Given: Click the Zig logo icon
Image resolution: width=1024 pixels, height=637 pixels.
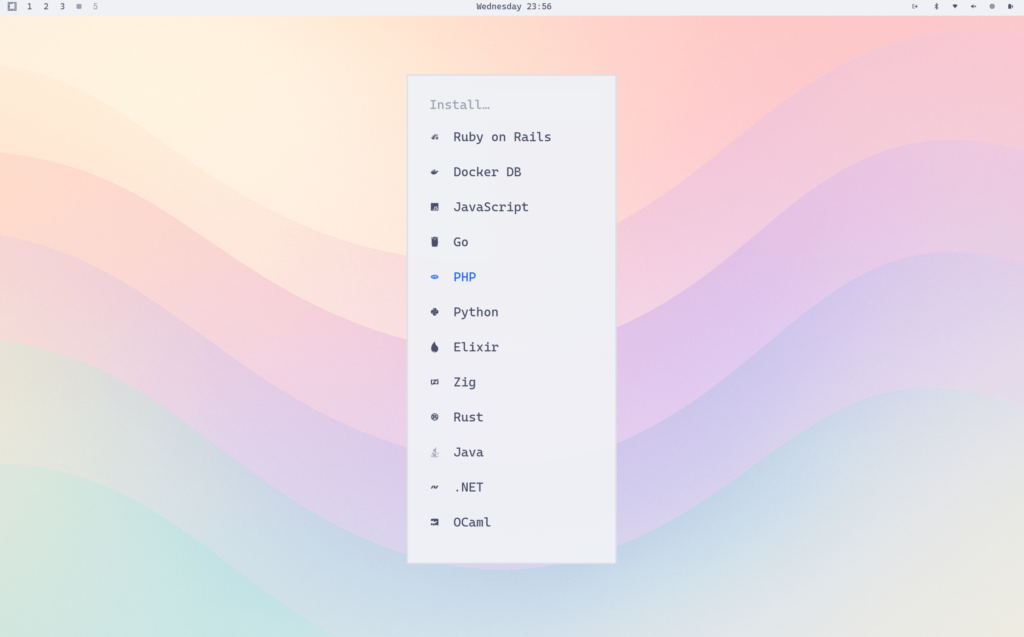Looking at the screenshot, I should [x=435, y=382].
